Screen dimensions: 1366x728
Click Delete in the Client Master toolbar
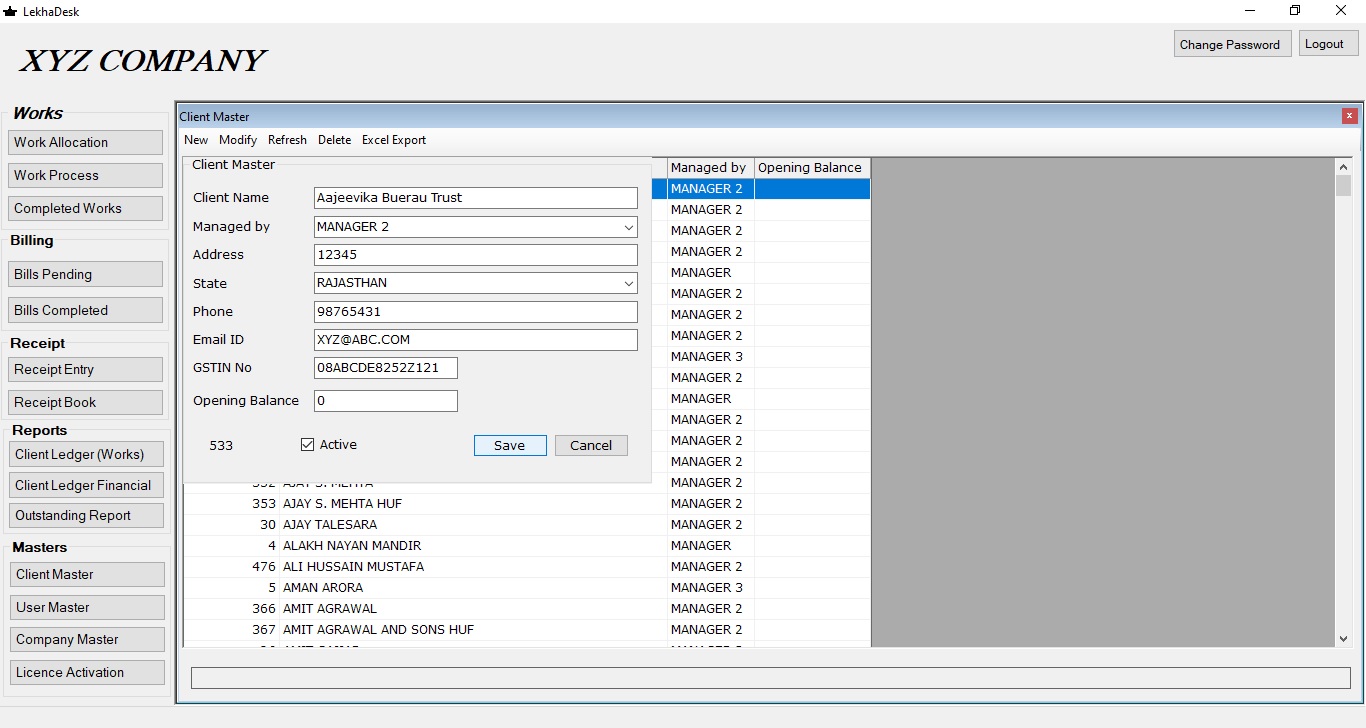tap(334, 140)
